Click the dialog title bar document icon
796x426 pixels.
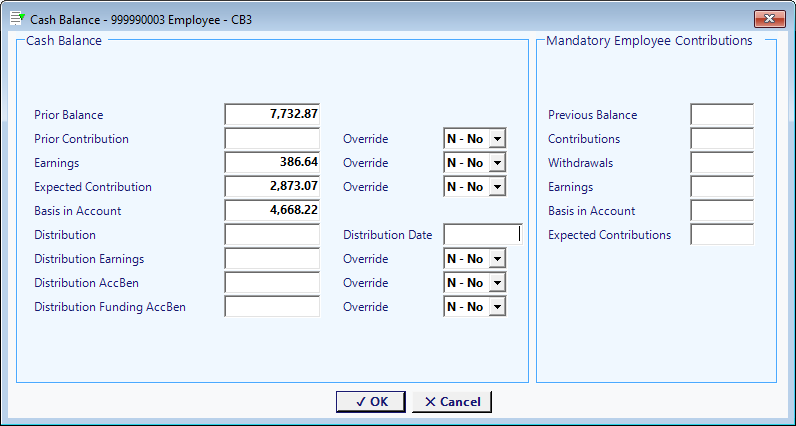pos(17,19)
